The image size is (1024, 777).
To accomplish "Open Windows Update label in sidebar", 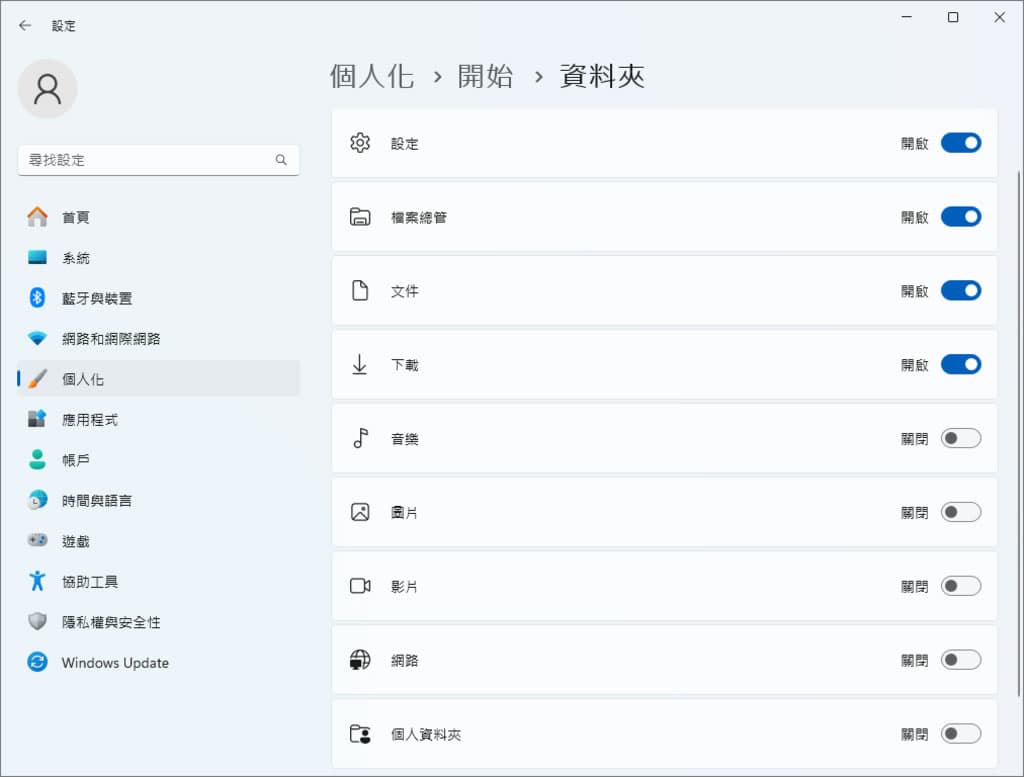I will click(x=115, y=663).
